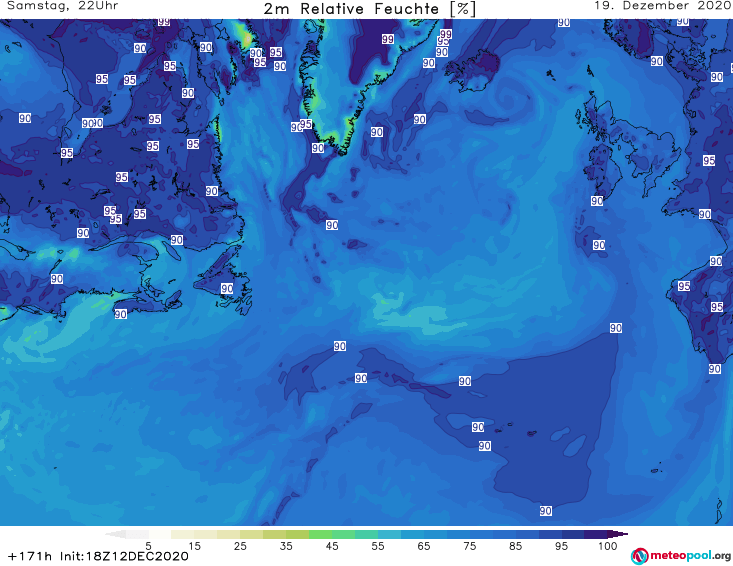Click legend value 25

[x=240, y=546]
